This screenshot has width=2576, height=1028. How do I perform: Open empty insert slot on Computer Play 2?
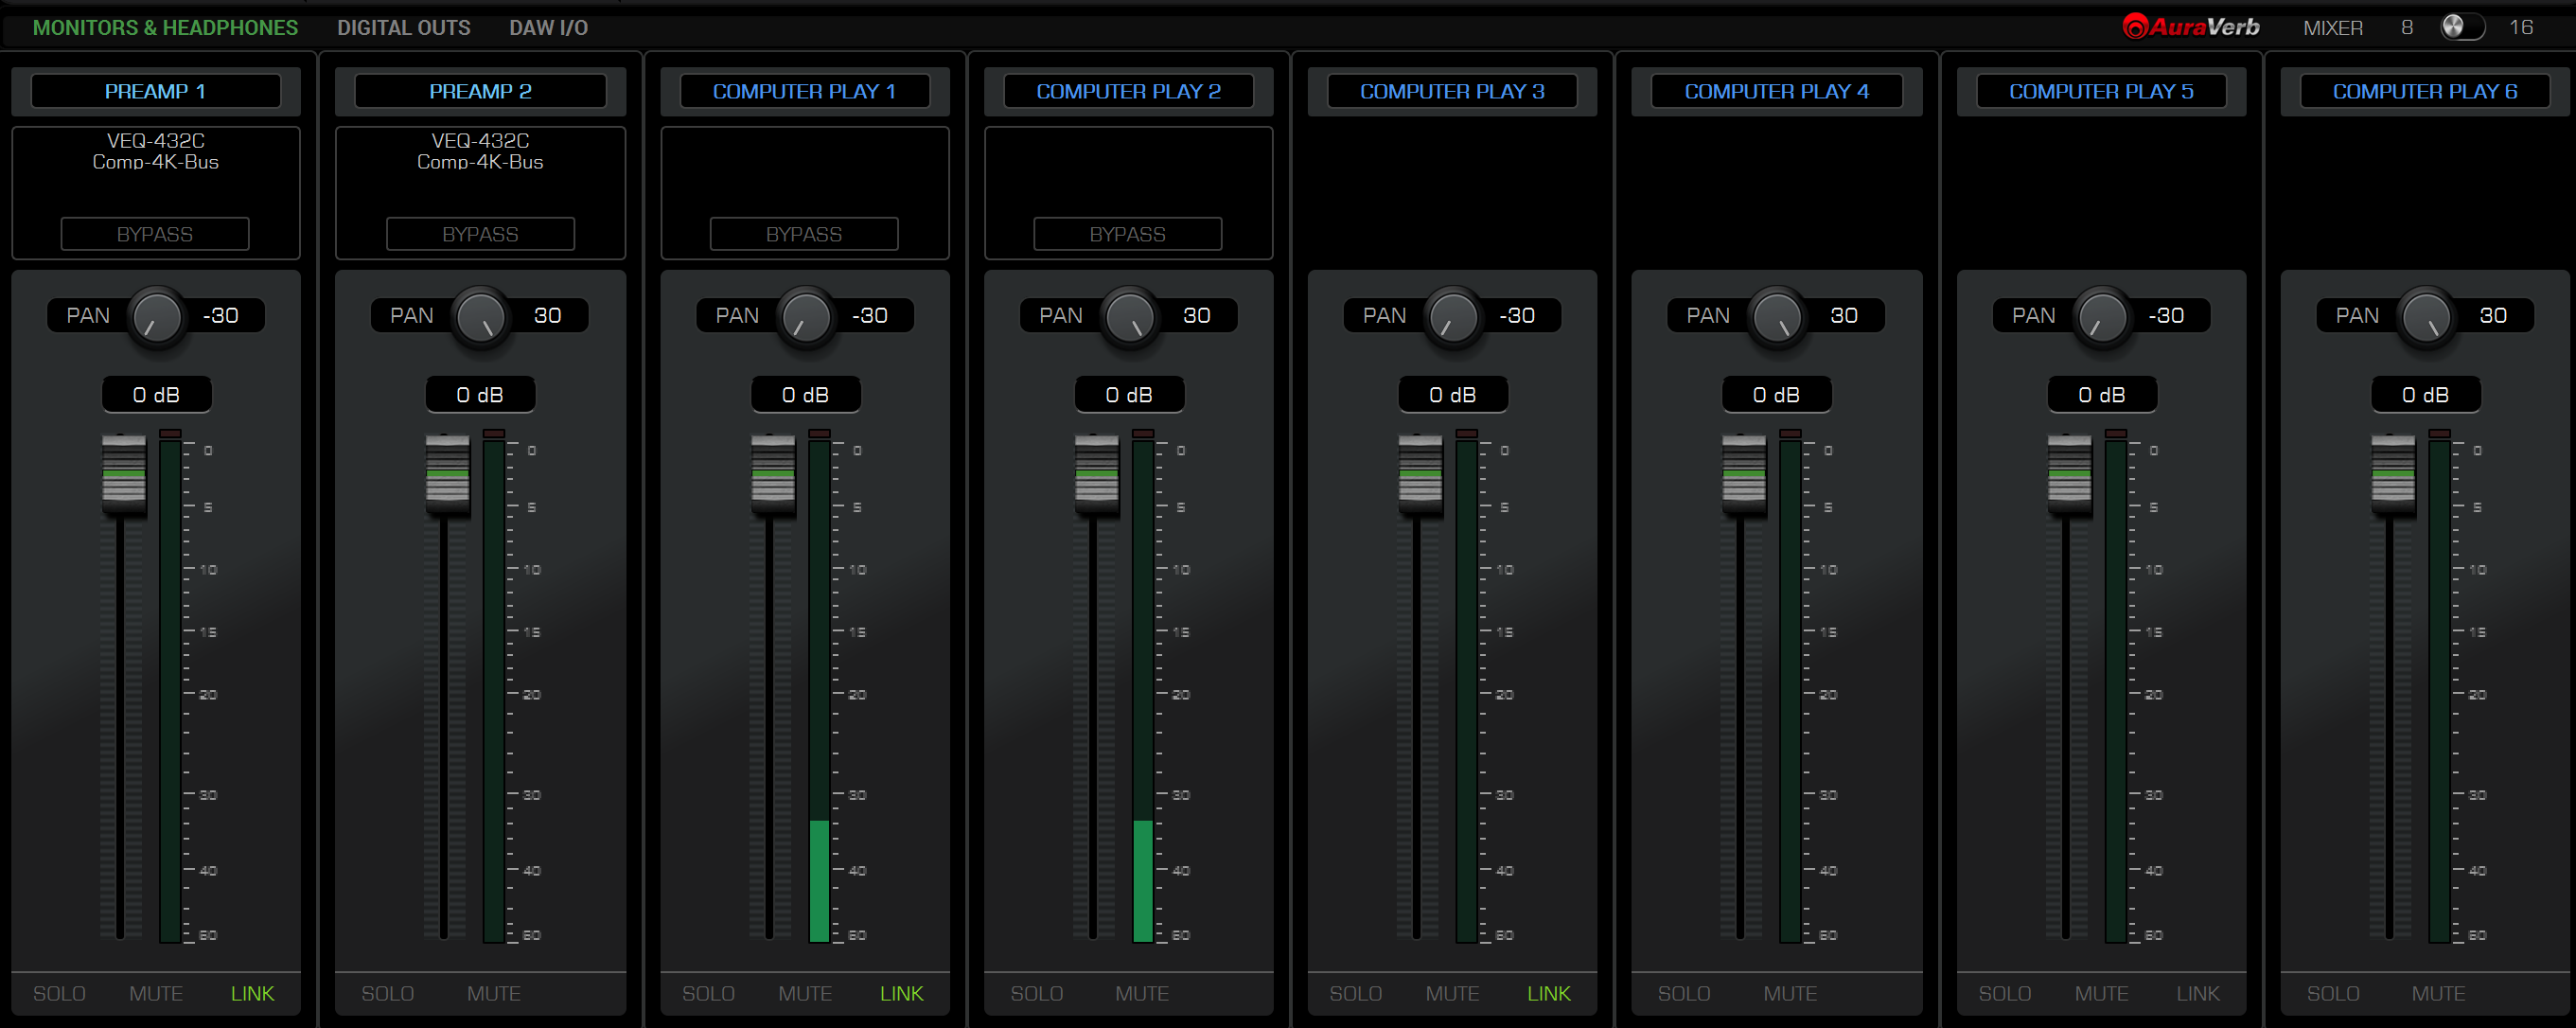click(1128, 170)
